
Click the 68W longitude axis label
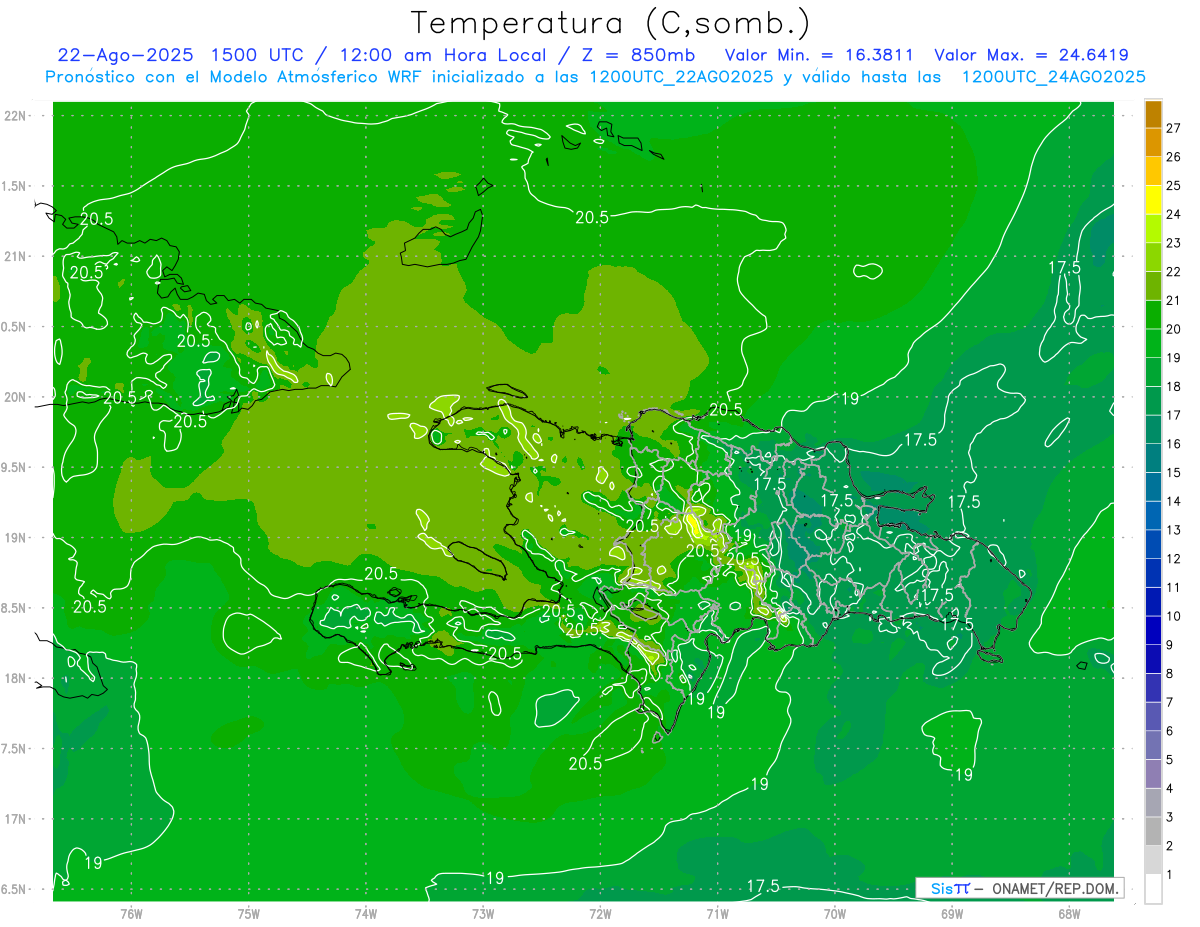pyautogui.click(x=1069, y=914)
